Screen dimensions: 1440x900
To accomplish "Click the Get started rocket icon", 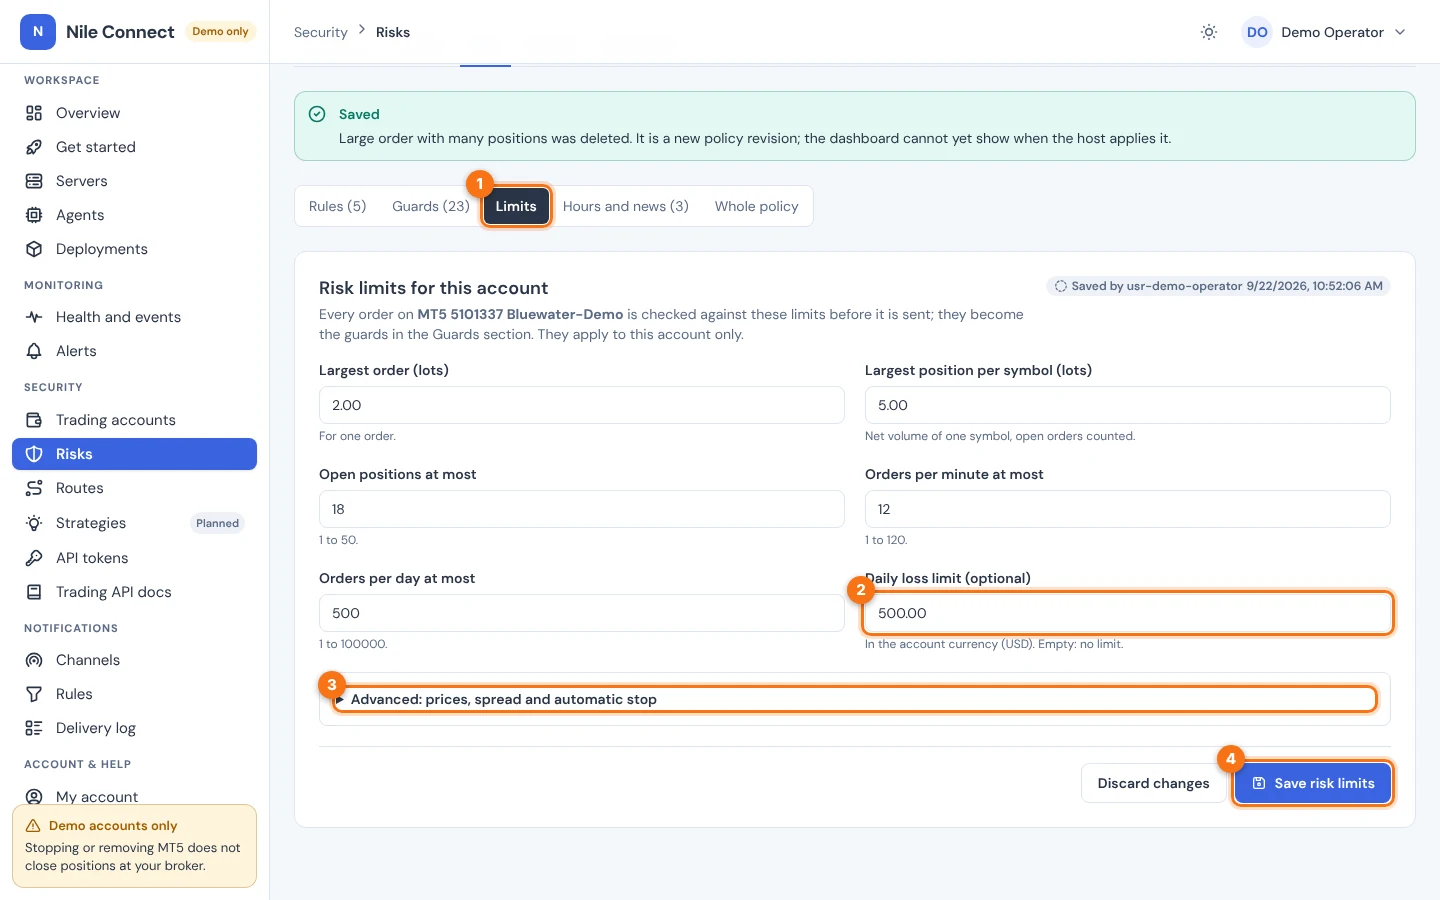I will click(34, 147).
